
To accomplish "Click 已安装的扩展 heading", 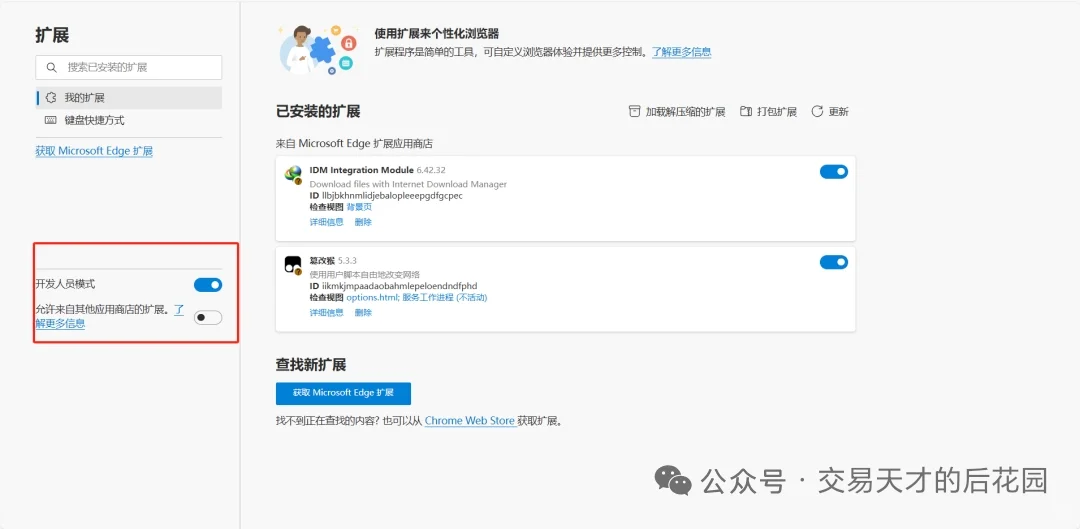I will [318, 112].
